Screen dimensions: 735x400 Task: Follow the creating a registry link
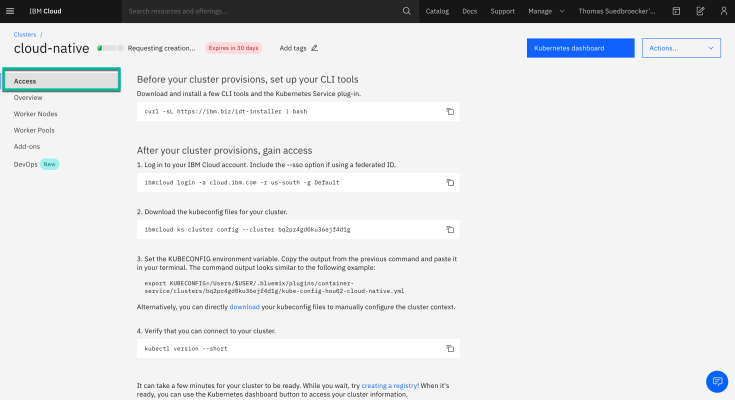coord(389,385)
